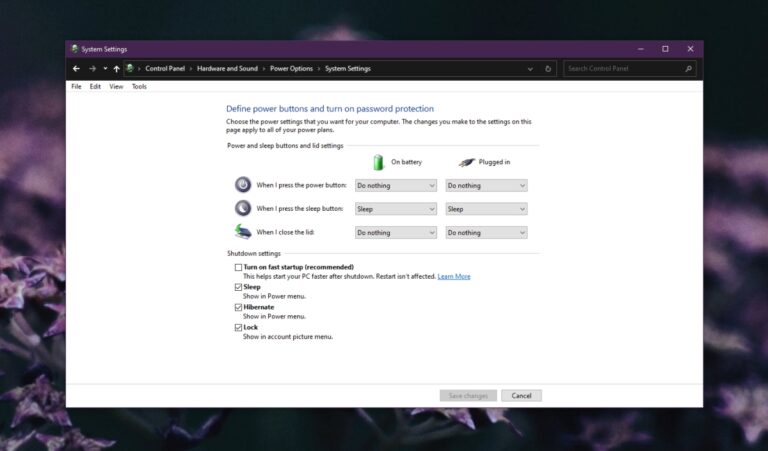Click "When I press the sleep button:" label
Image resolution: width=768 pixels, height=451 pixels.
pos(300,209)
